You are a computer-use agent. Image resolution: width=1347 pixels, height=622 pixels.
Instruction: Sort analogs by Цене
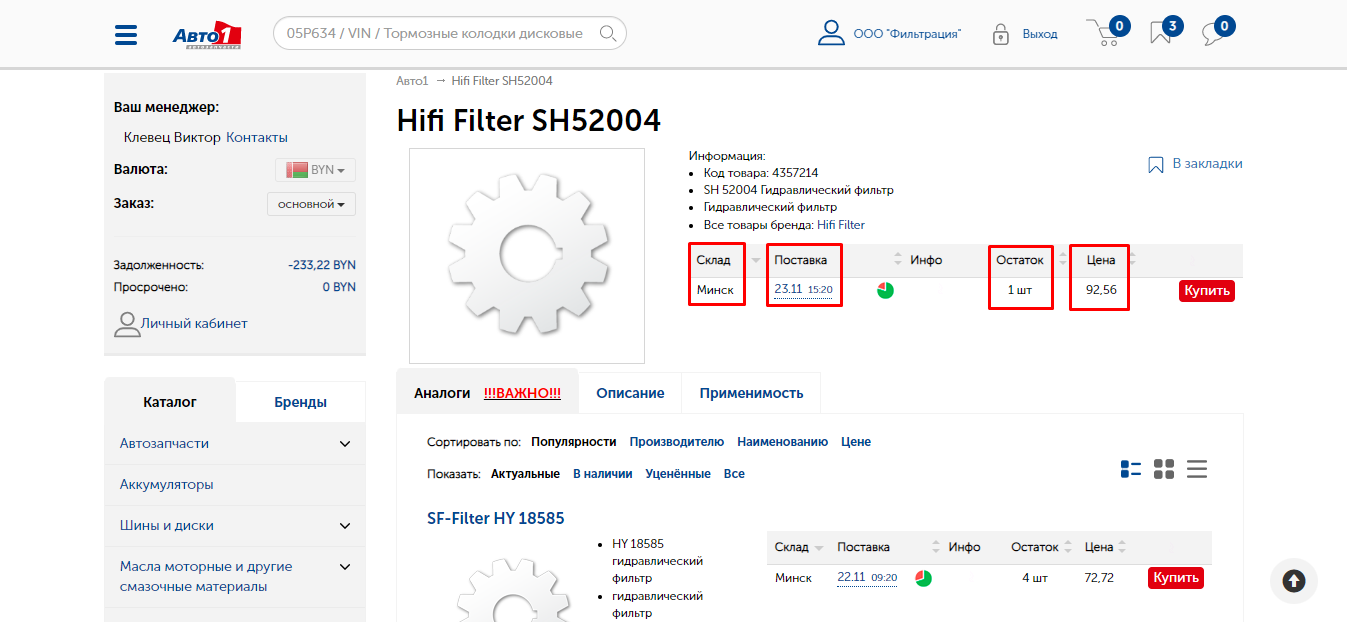(856, 442)
